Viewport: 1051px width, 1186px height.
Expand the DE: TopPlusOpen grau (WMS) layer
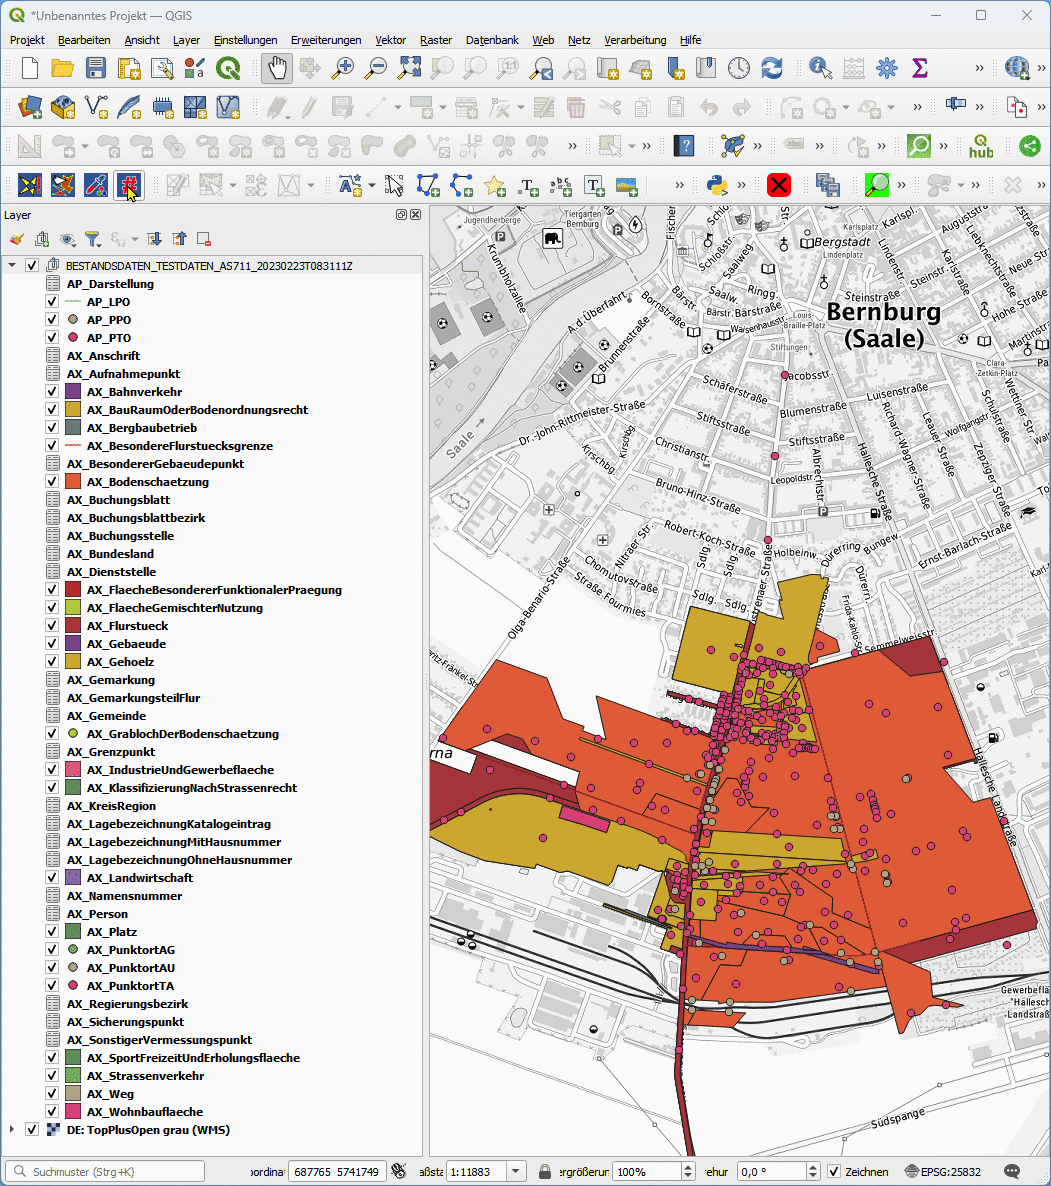pos(12,1130)
